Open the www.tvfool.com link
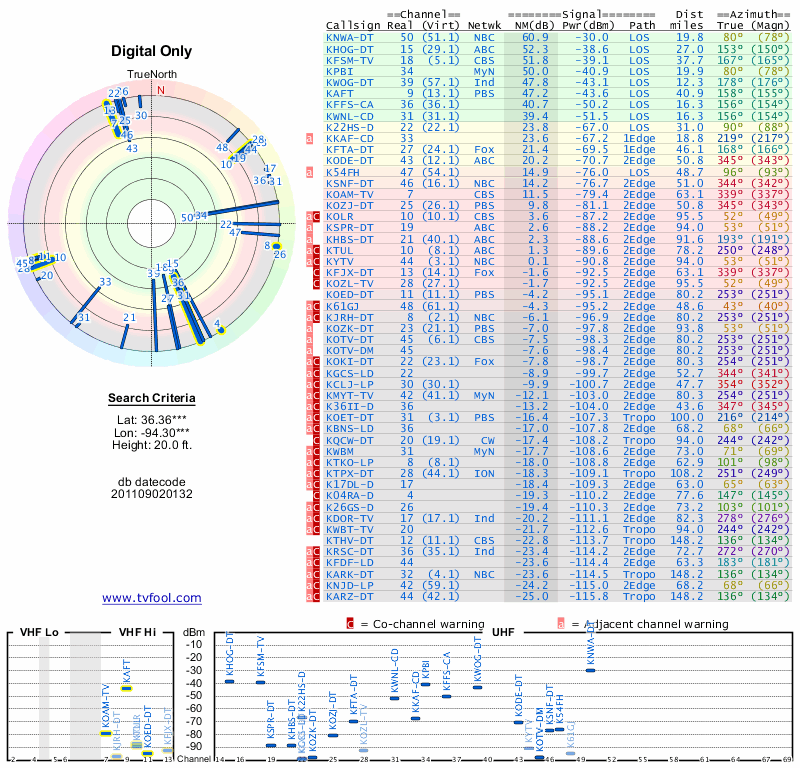 pos(152,598)
